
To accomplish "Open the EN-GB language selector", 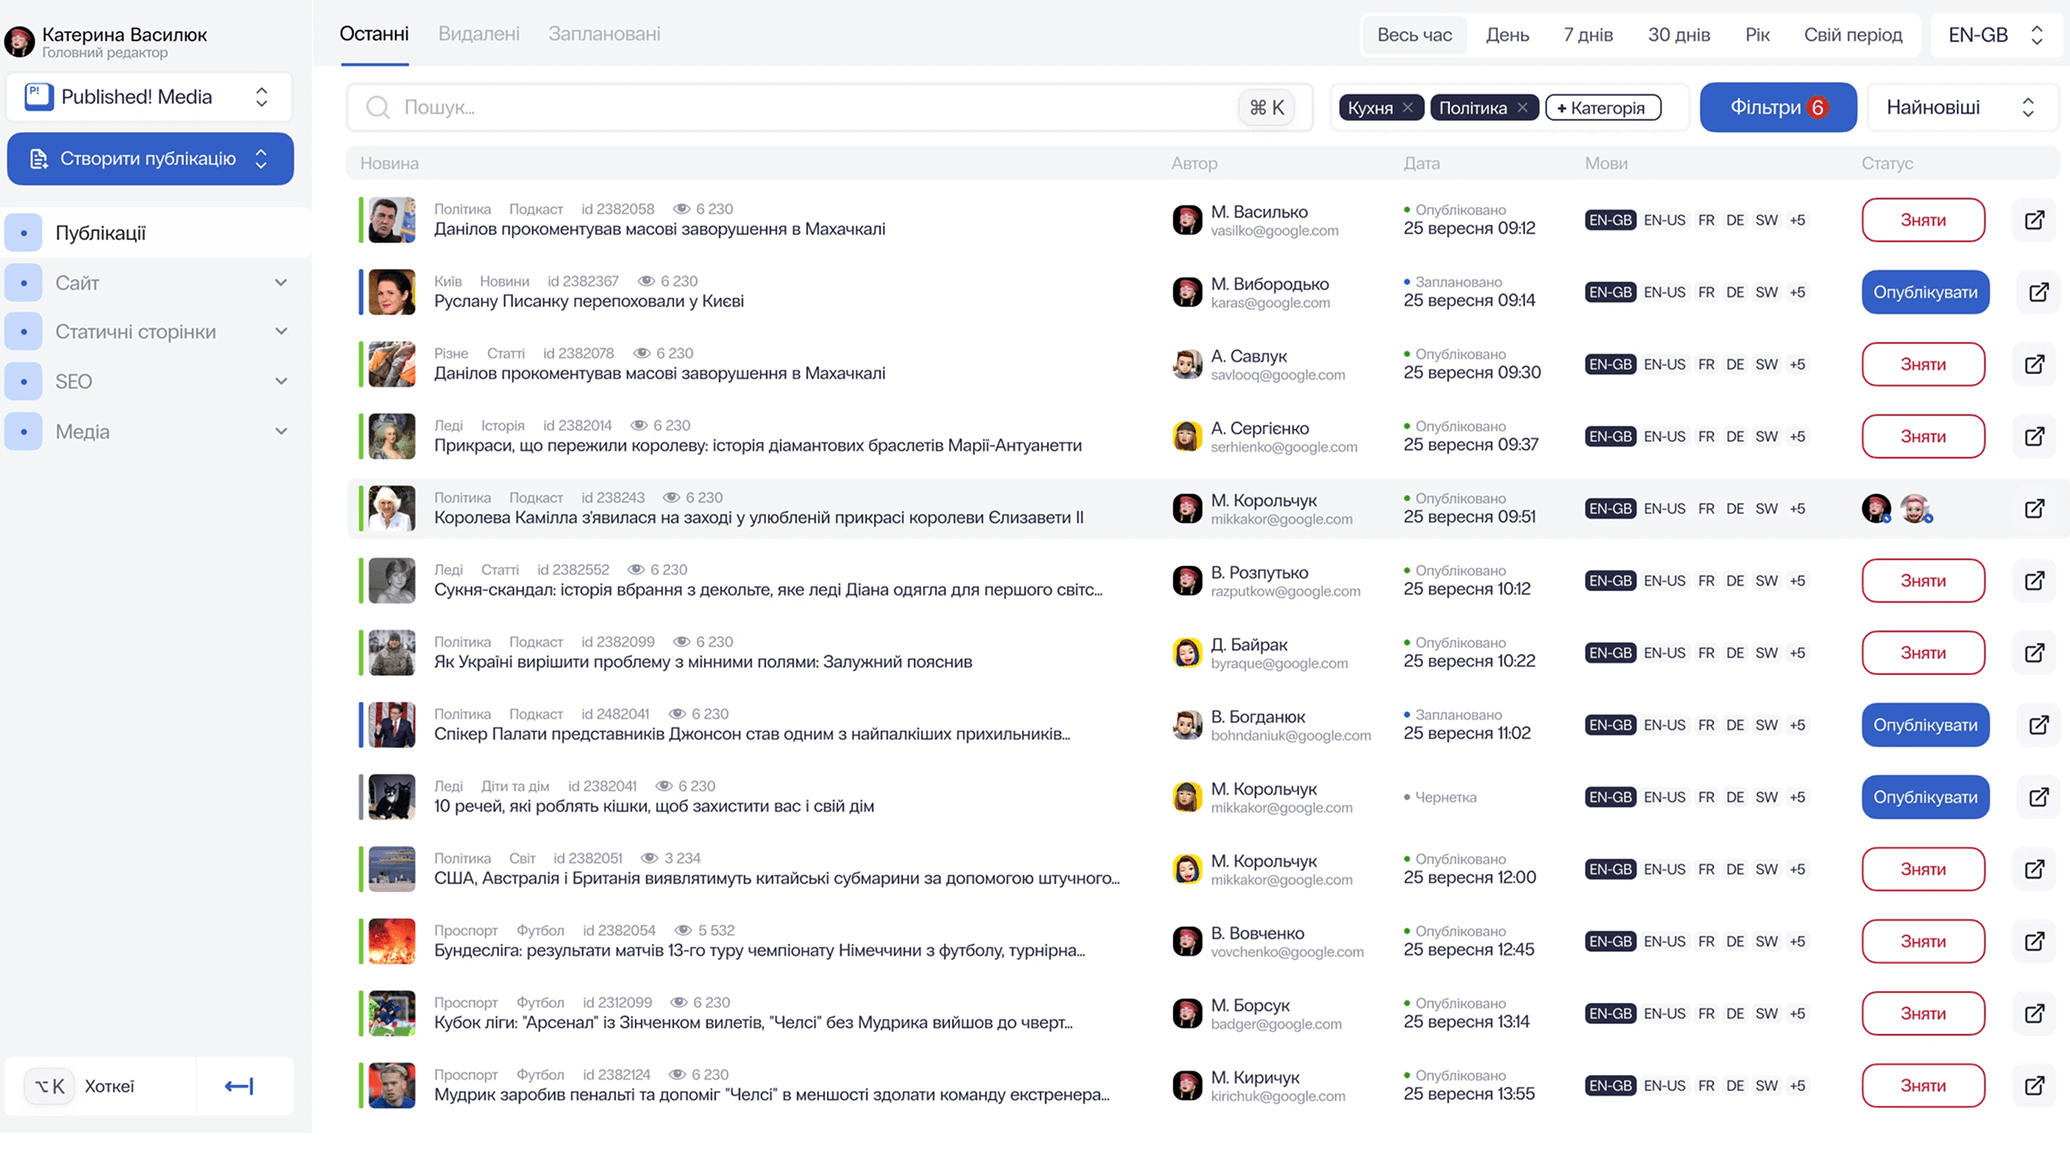I will click(1995, 35).
